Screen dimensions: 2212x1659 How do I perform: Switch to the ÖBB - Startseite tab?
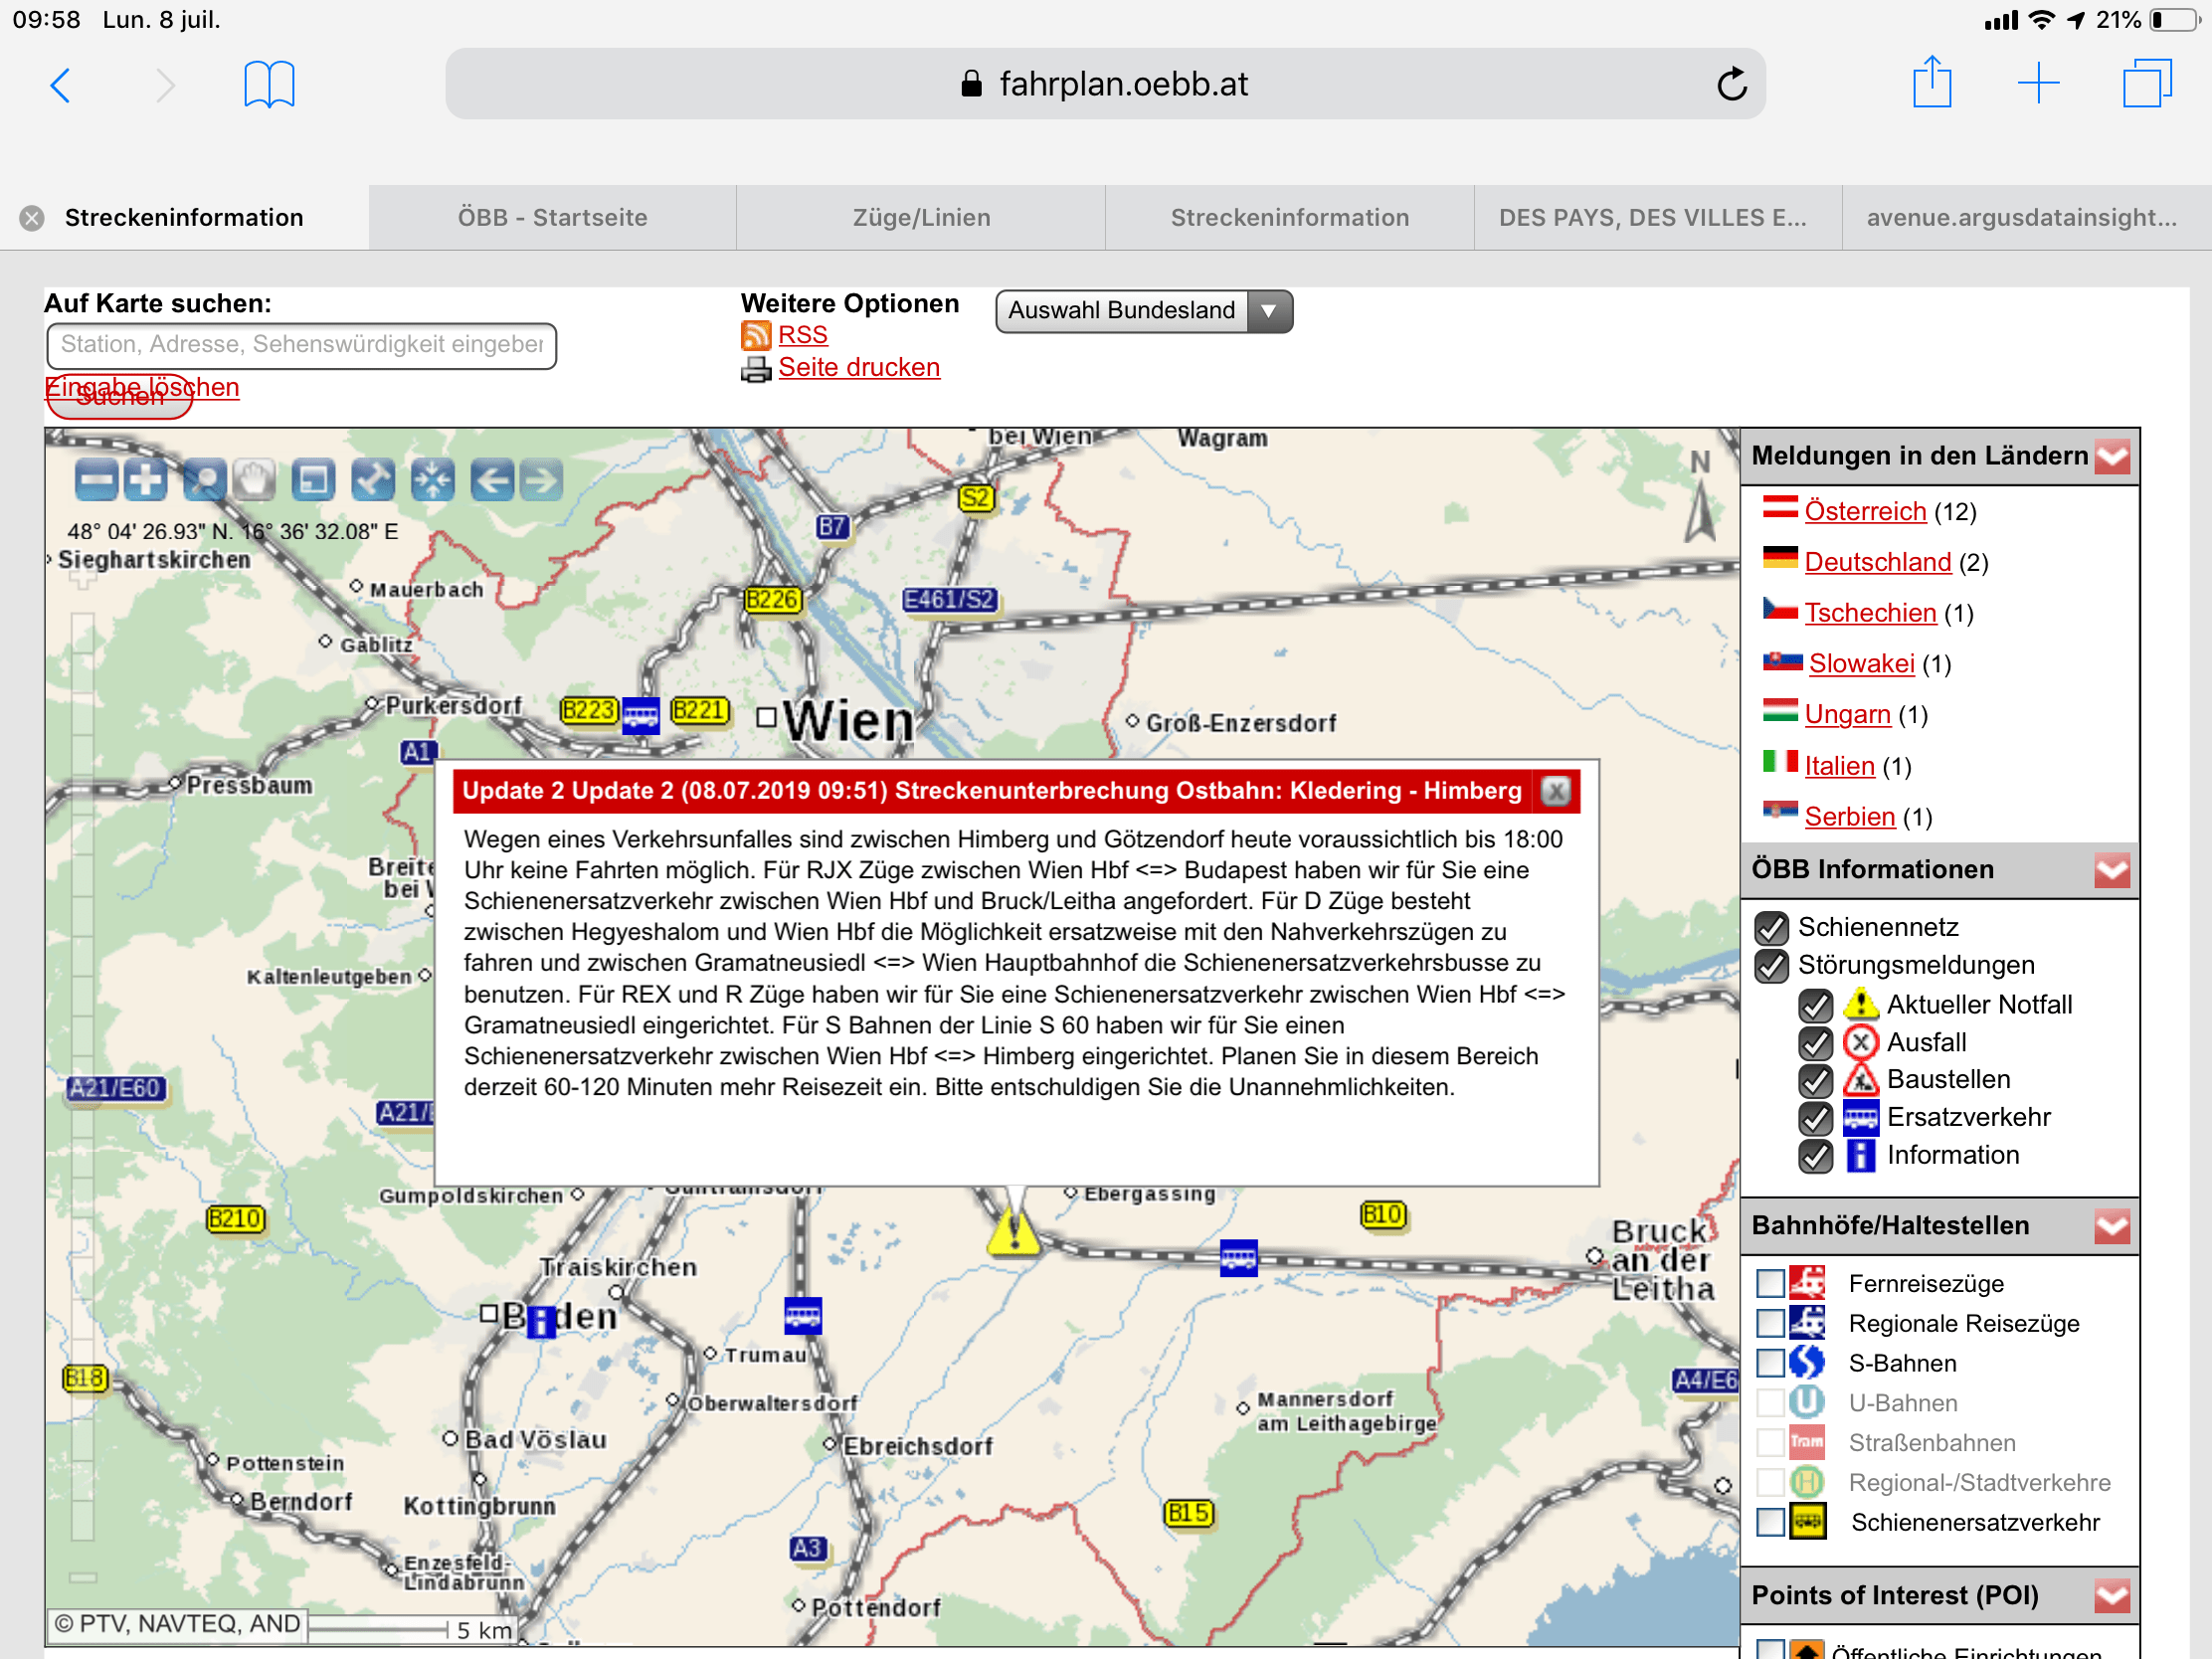click(552, 218)
